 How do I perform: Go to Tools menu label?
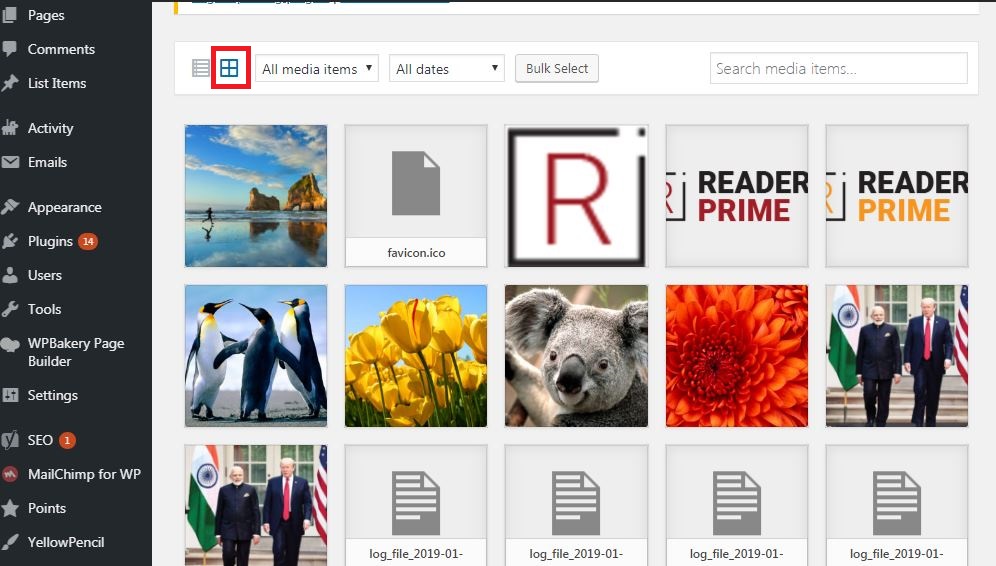coord(44,309)
